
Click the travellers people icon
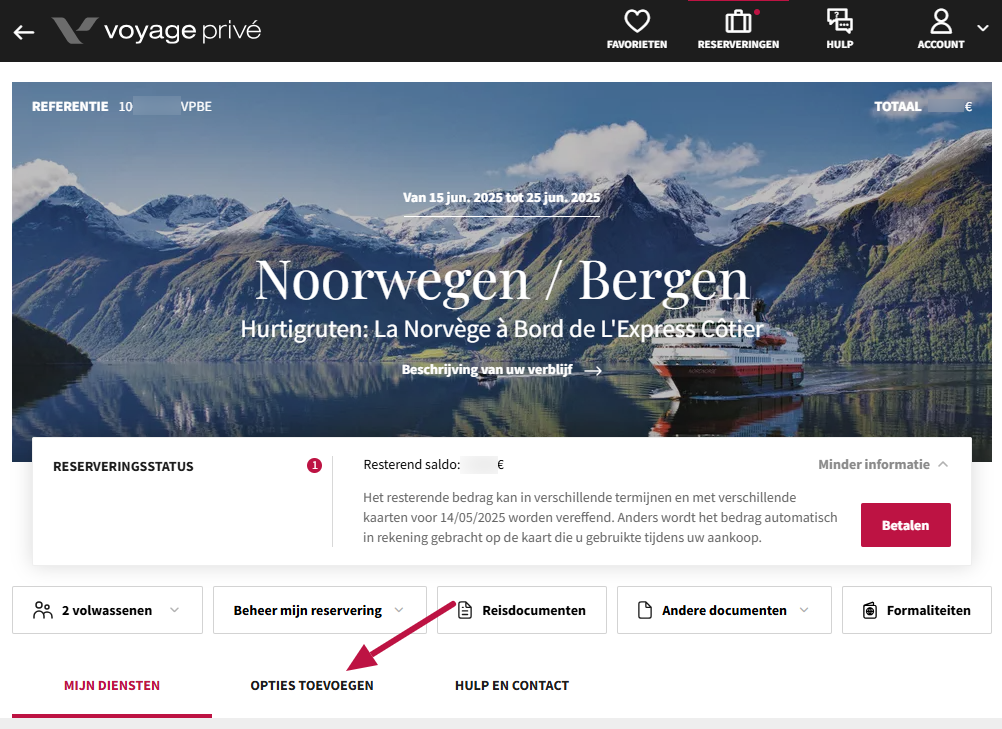tap(43, 610)
